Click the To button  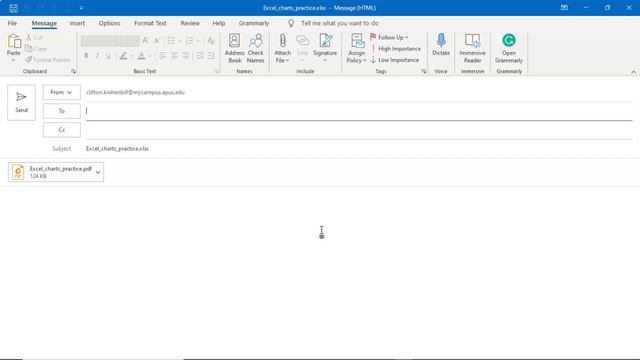62,111
